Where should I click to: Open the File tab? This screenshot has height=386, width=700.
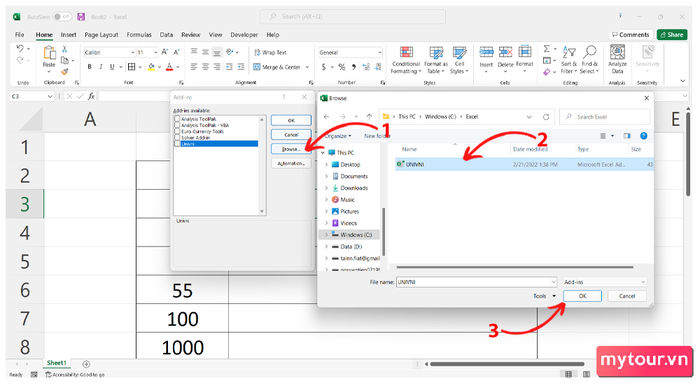[x=20, y=35]
